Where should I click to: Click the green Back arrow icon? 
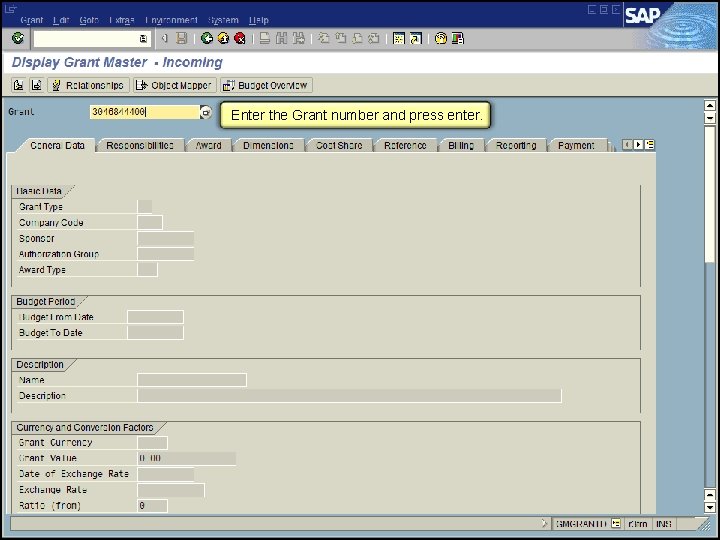207,39
